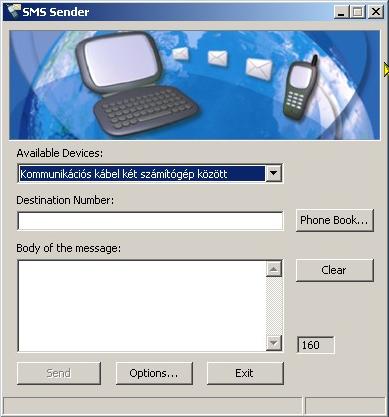Select the Kommunikációs kábel device combo box
The width and height of the screenshot is (389, 417).
(150, 173)
